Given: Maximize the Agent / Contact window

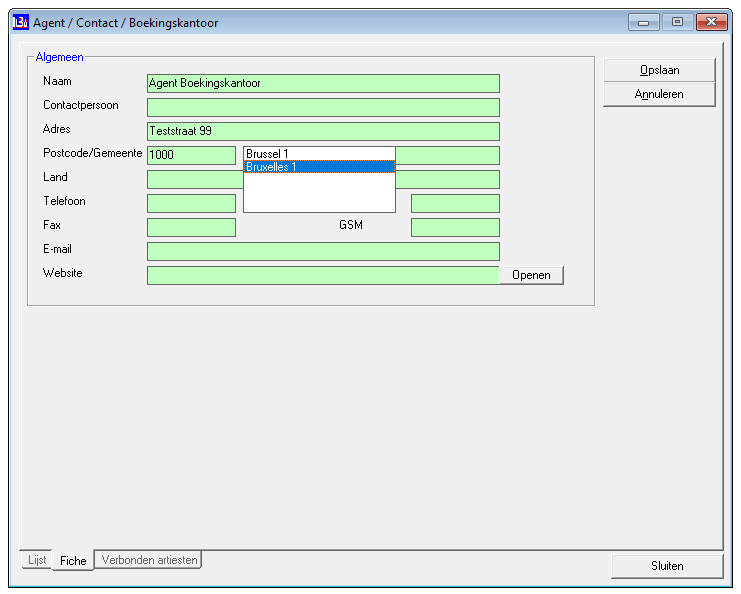Looking at the screenshot, I should tap(677, 22).
